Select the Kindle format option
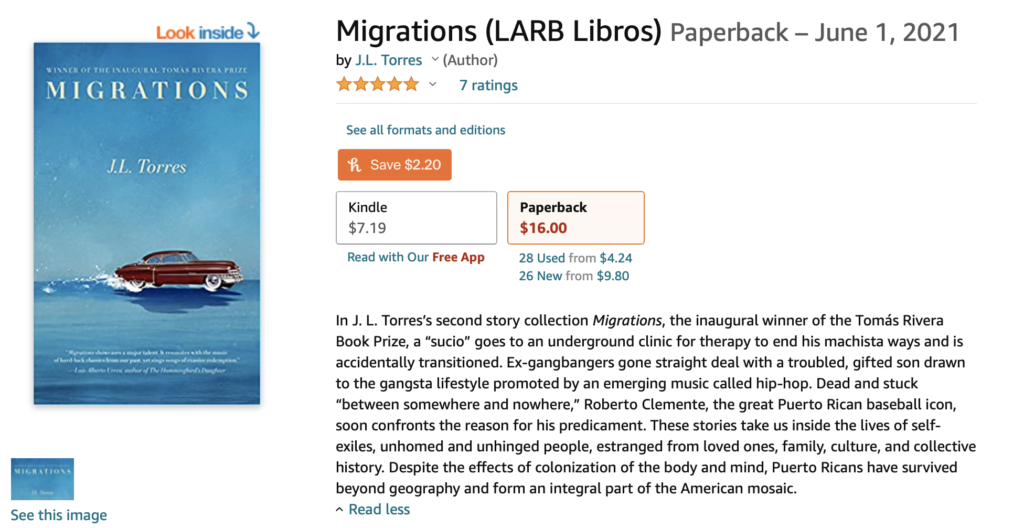 pos(416,217)
